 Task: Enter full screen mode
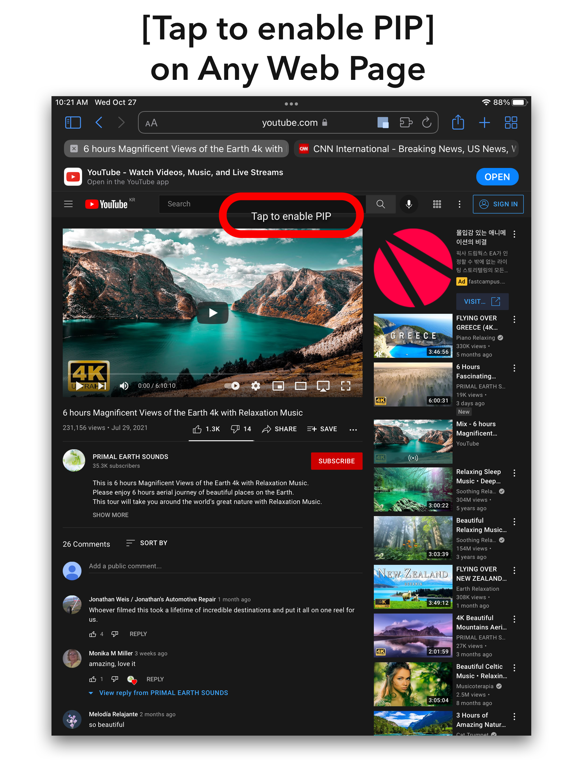pos(345,386)
